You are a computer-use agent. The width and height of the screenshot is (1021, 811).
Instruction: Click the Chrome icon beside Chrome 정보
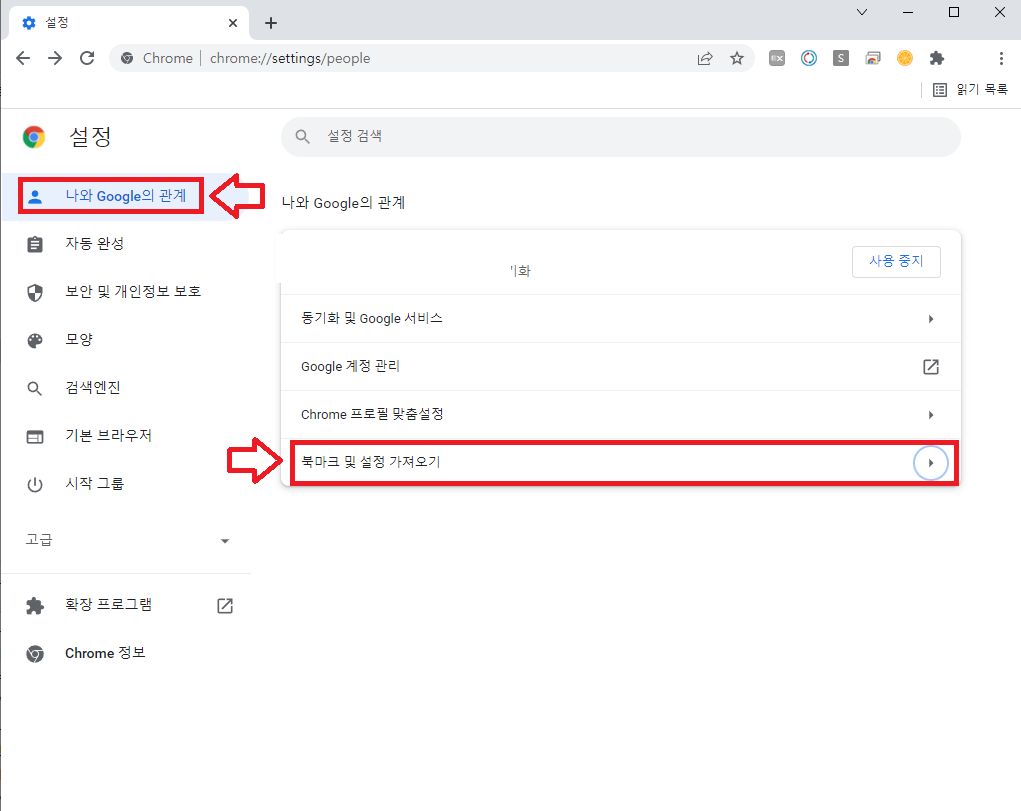(x=35, y=653)
